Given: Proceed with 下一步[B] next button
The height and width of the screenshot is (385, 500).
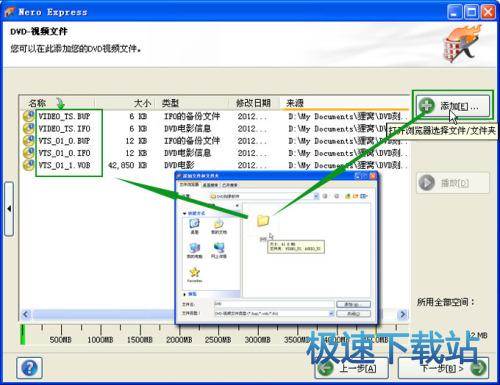Looking at the screenshot, I should click(x=443, y=368).
